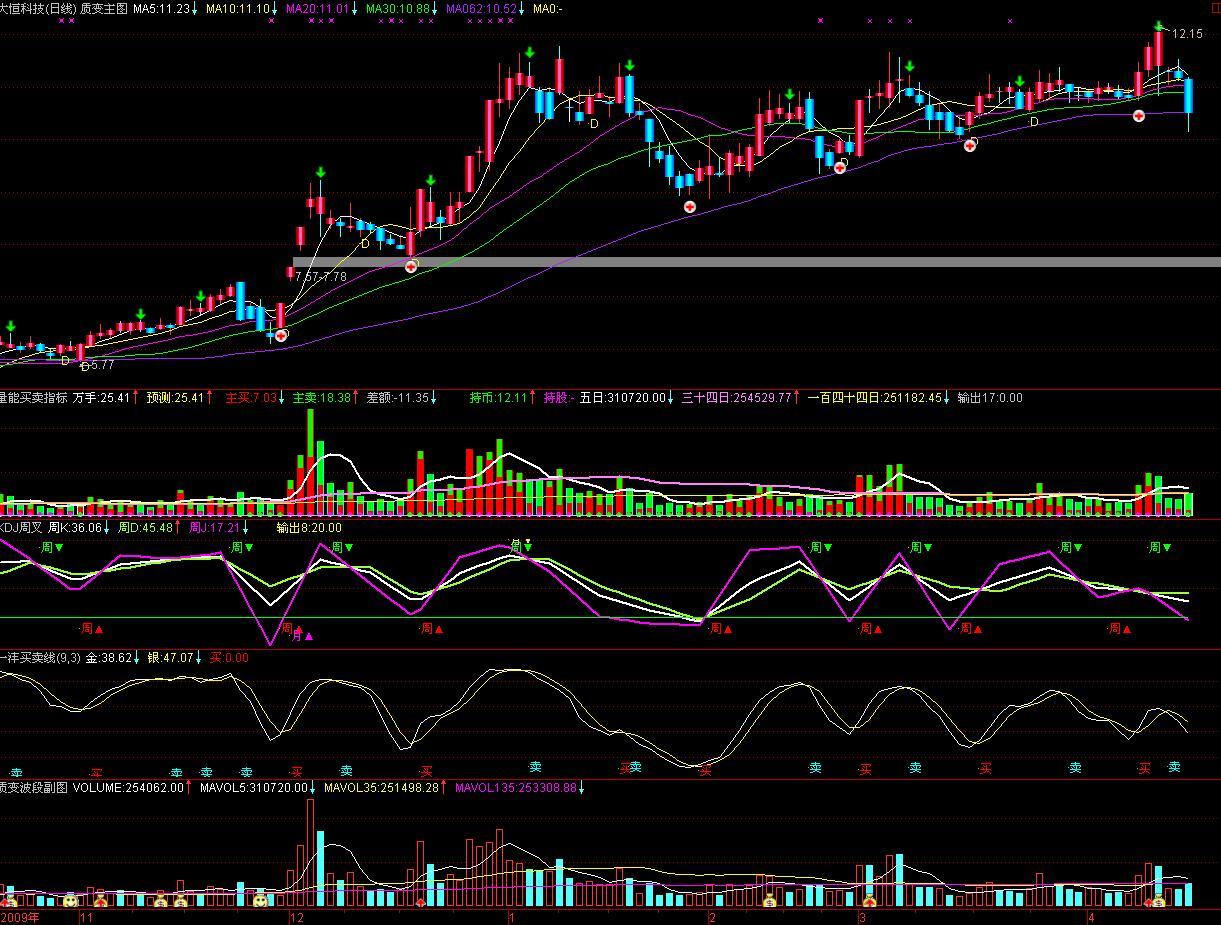This screenshot has height=925, width=1221.
Task: Click the 12.15 high price label
Action: click(x=1188, y=34)
